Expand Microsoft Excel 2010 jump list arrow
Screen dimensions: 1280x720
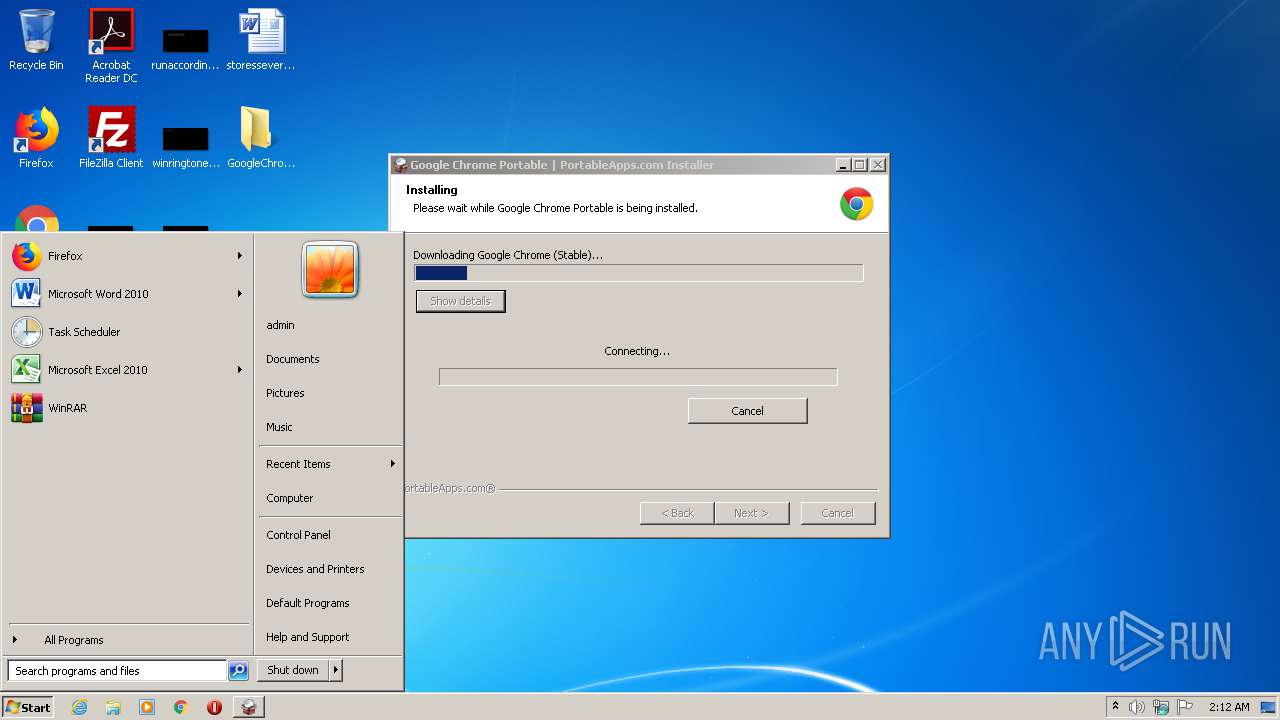click(x=240, y=370)
